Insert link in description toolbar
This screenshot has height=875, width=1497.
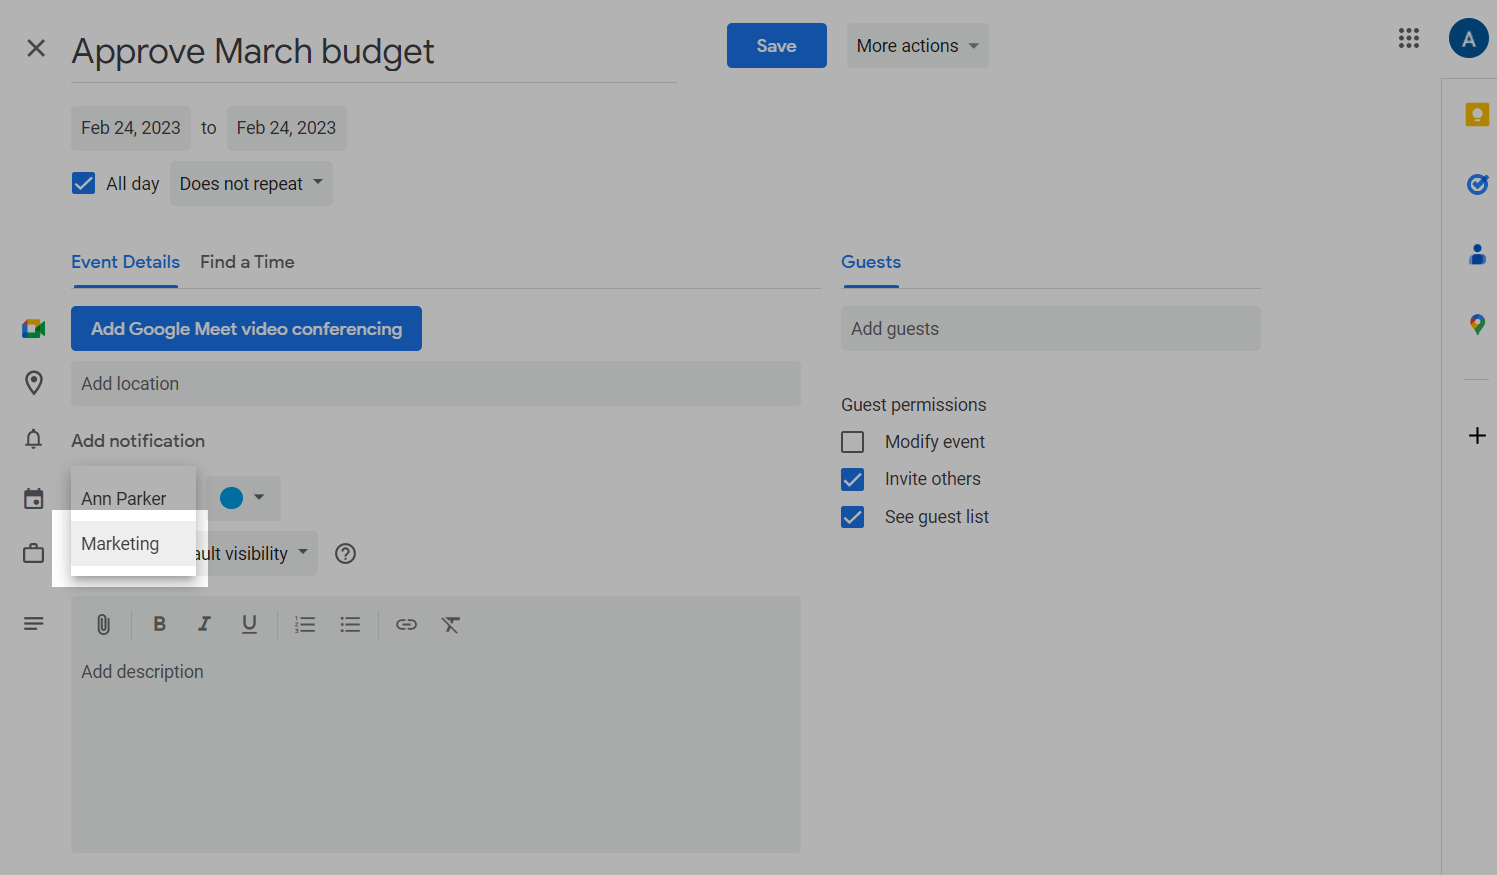coord(406,625)
